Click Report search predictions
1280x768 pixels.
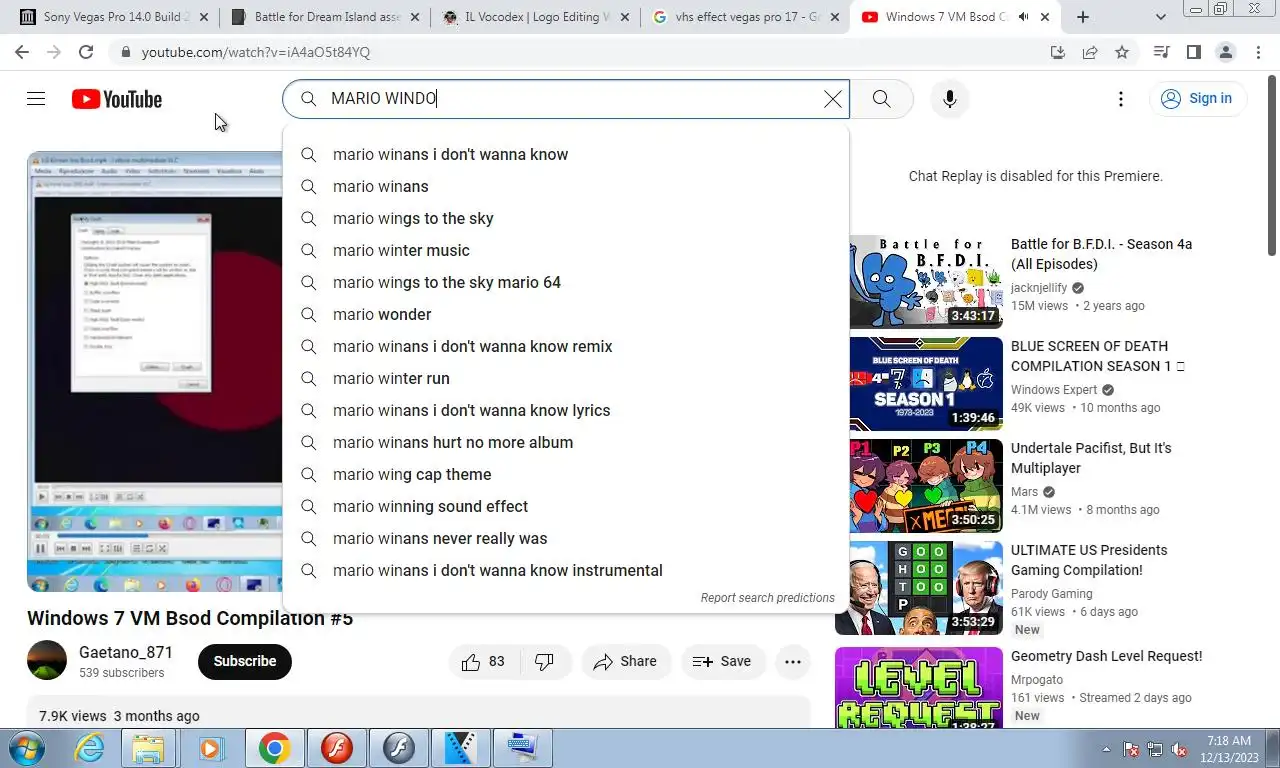pyautogui.click(x=767, y=598)
